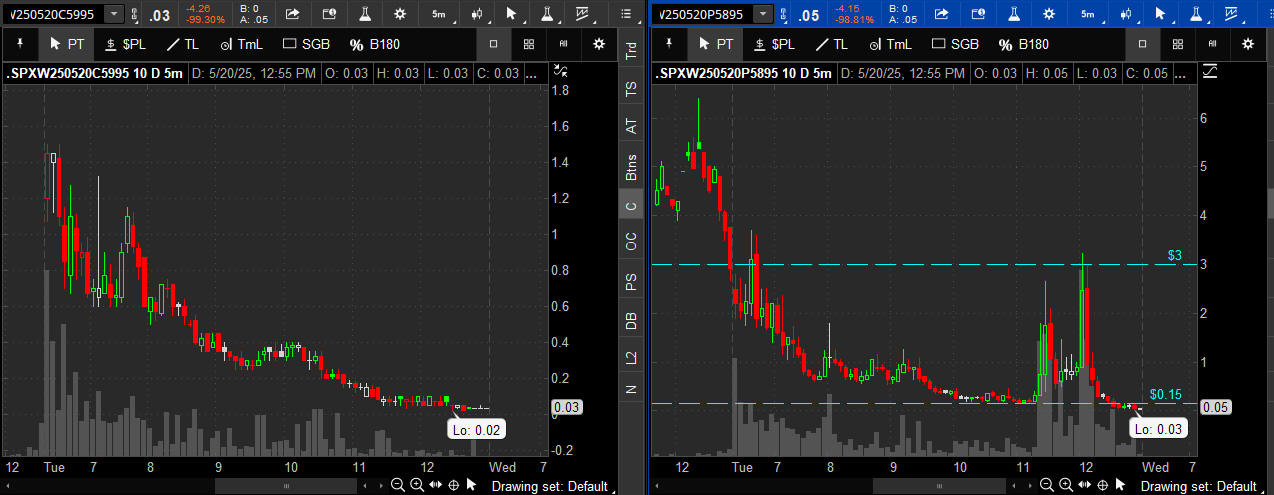Viewport: 1274px width, 495px height.
Task: Click the $3 price level line label
Action: click(1175, 256)
